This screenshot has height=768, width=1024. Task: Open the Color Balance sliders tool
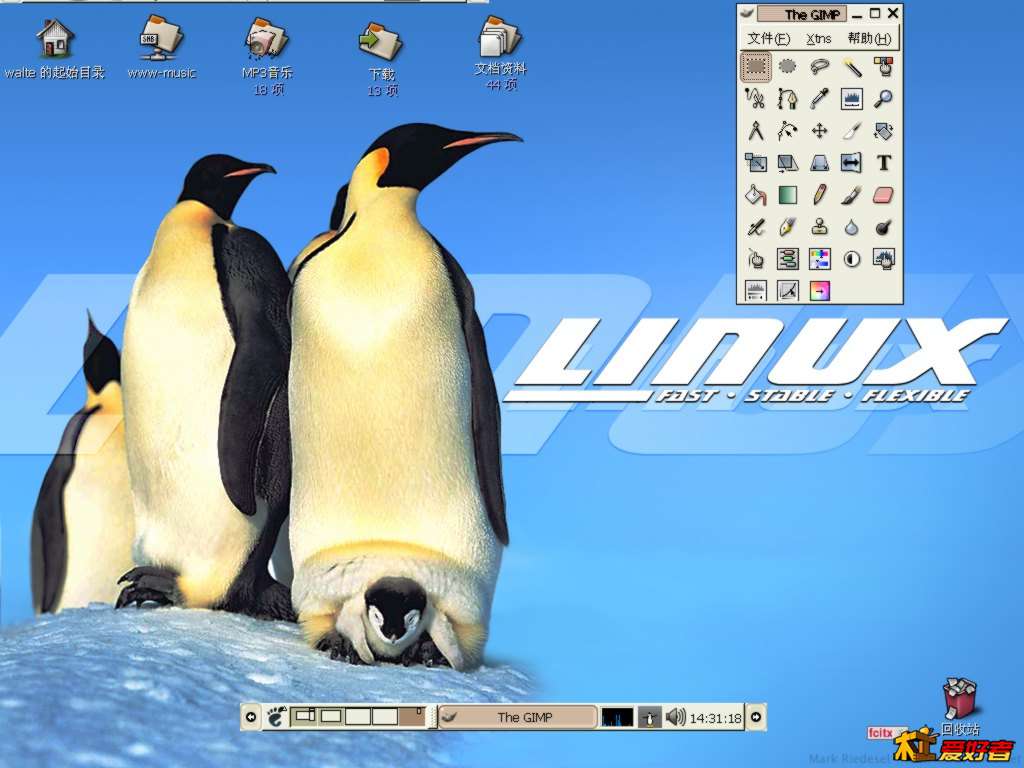788,259
